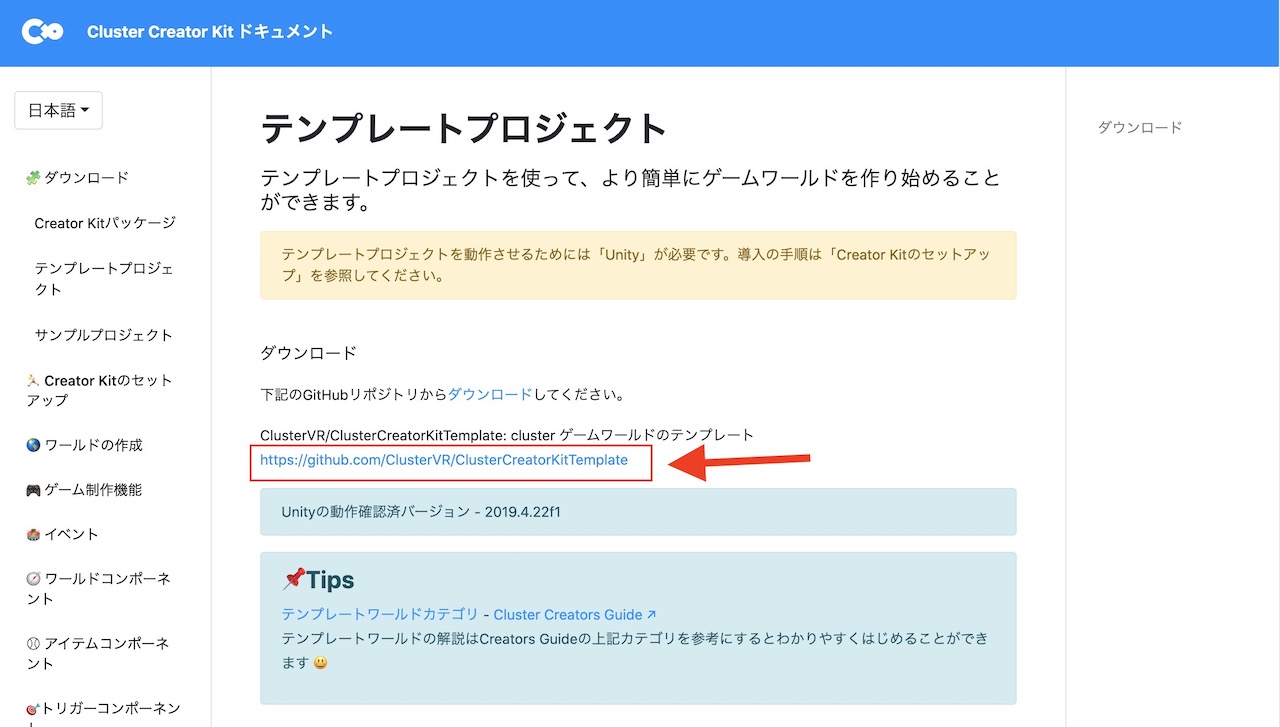Image resolution: width=1280 pixels, height=727 pixels.
Task: Navigate to サンプルプロジェクト in the sidebar
Action: 102,335
